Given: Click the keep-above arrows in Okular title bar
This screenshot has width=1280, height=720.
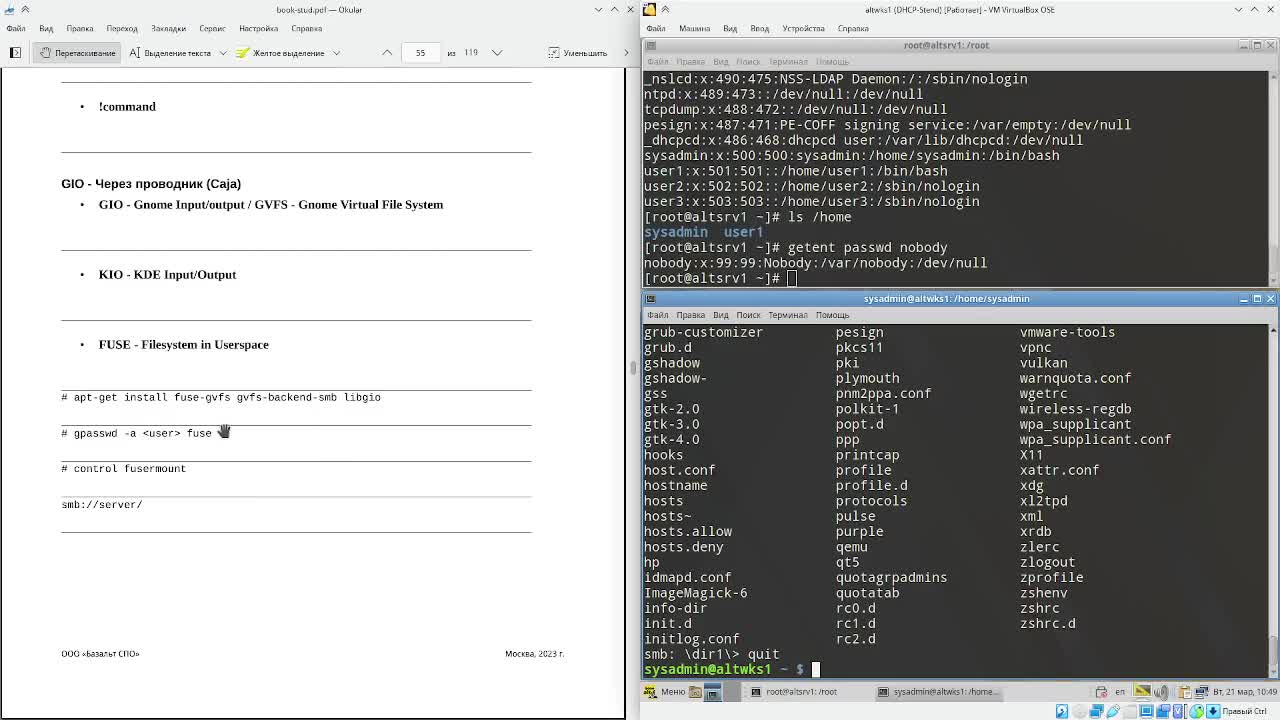Looking at the screenshot, I should (x=25, y=9).
